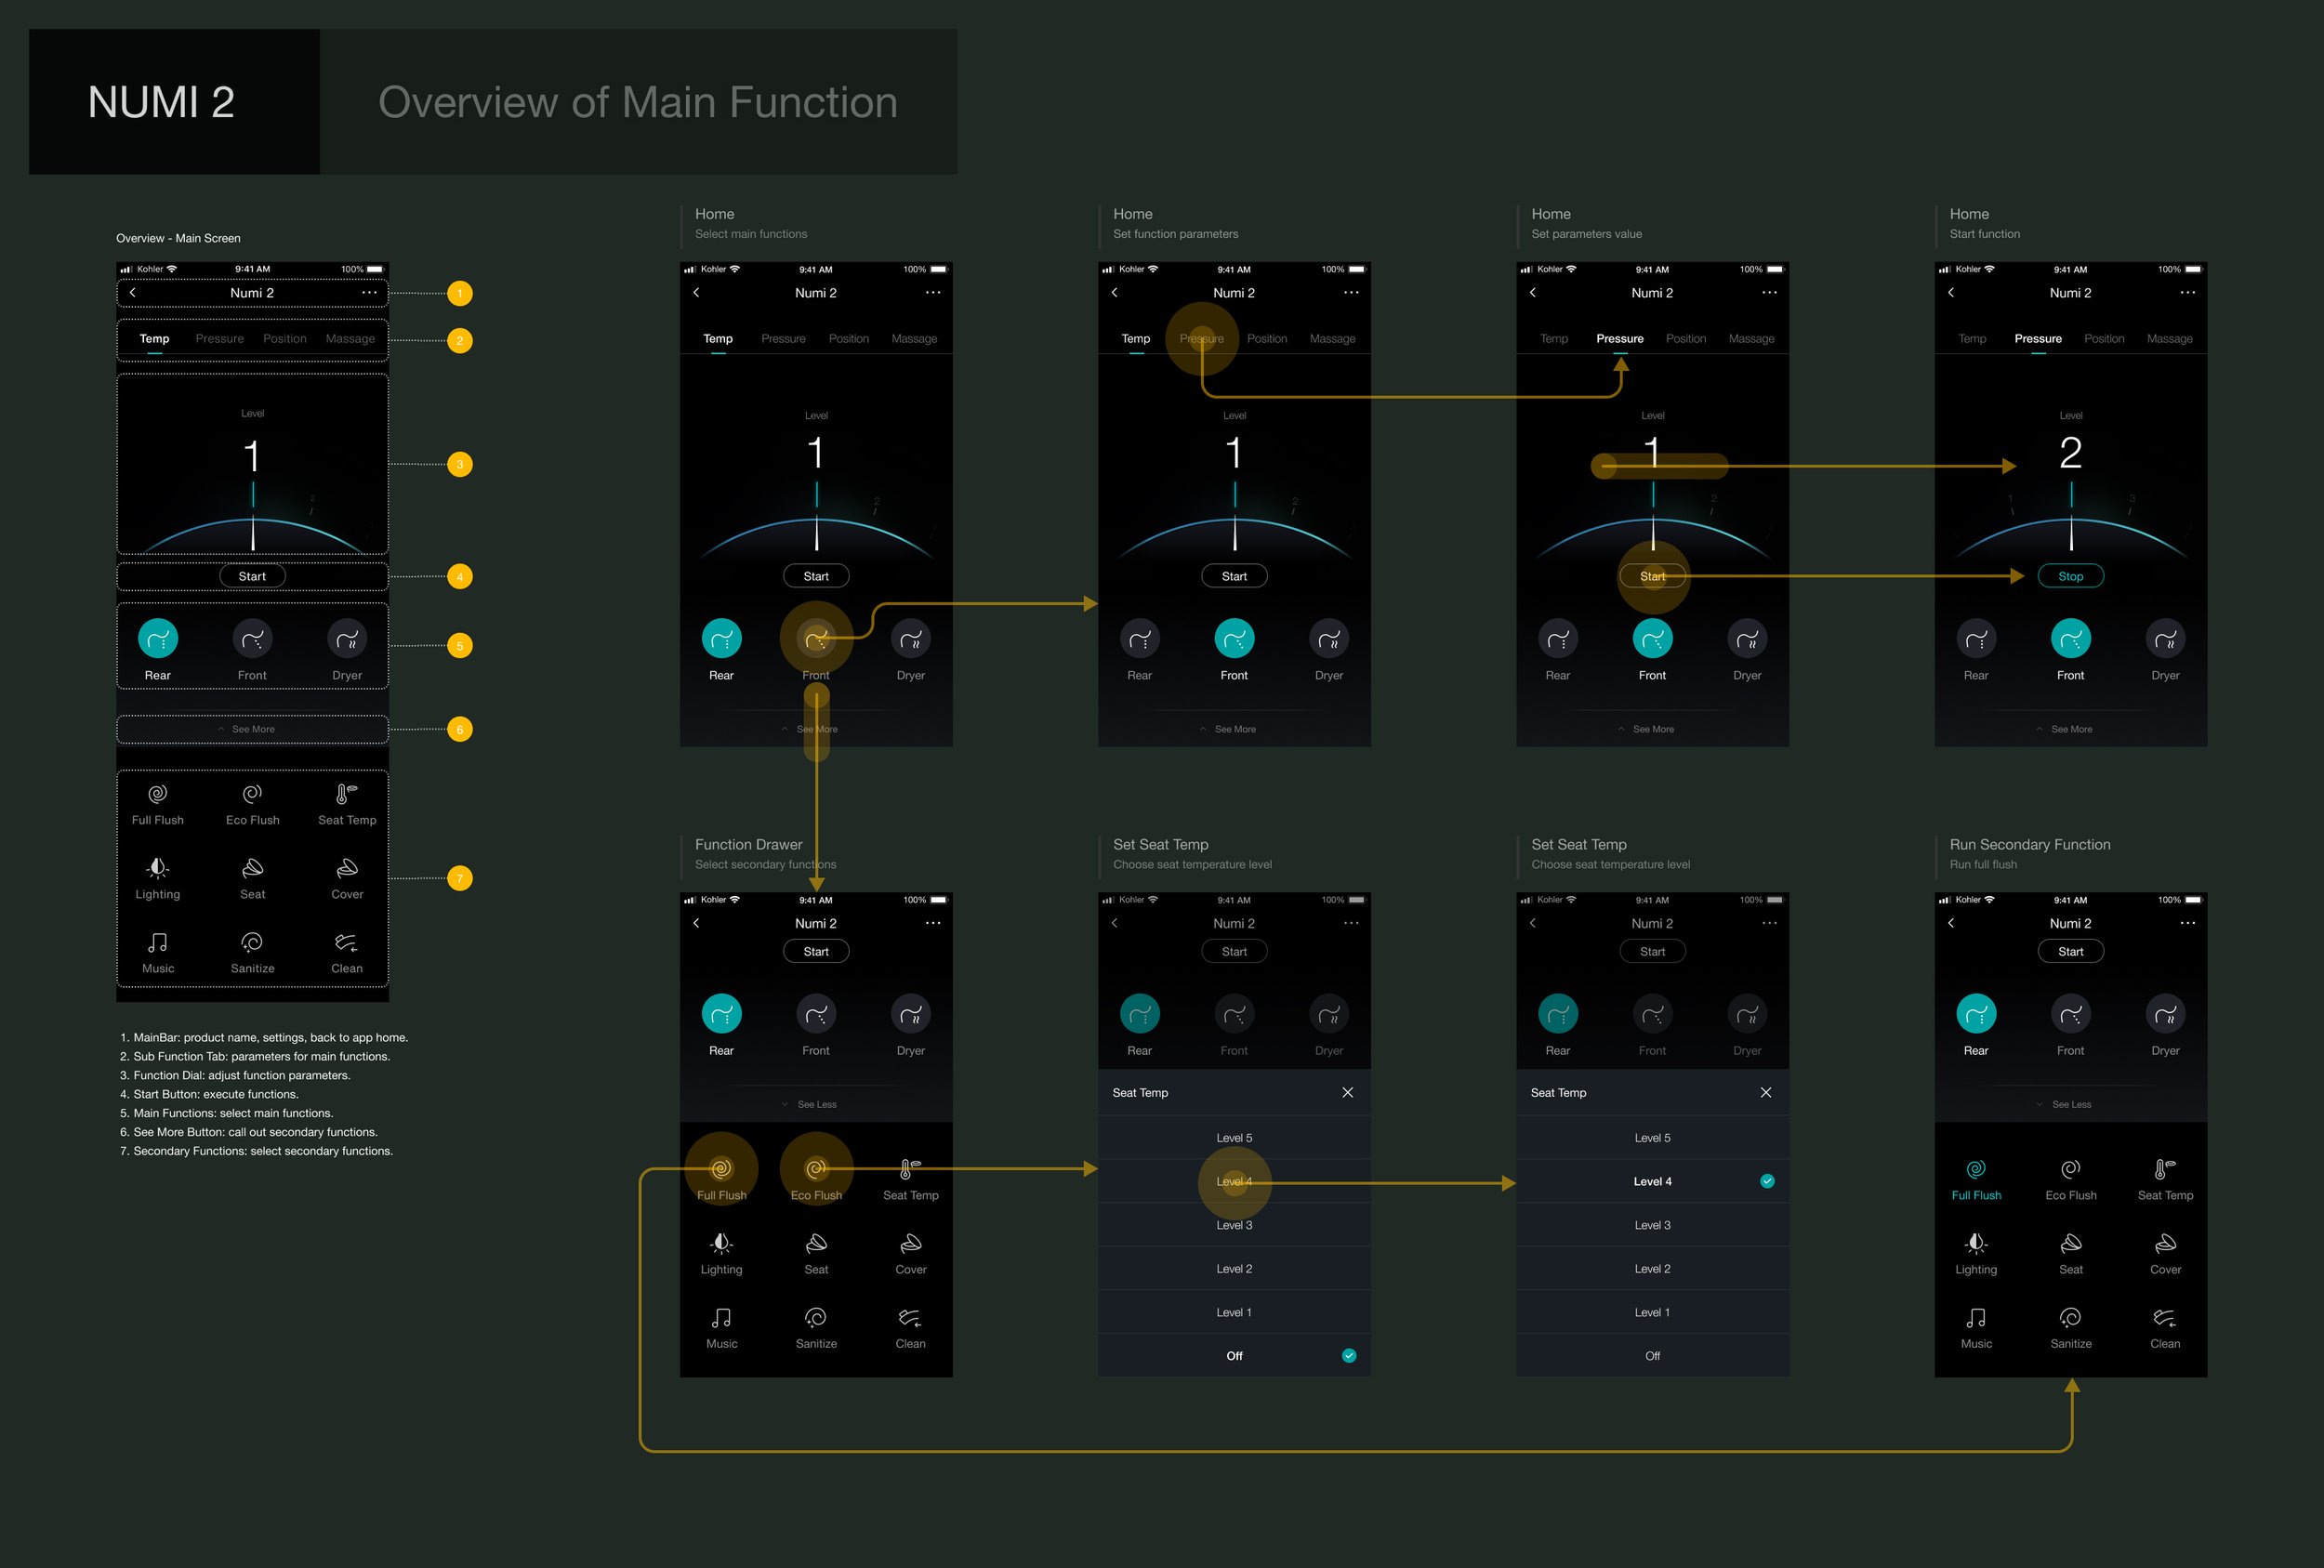Select Level 5 in first Set Seat Temp list

[x=1234, y=1138]
